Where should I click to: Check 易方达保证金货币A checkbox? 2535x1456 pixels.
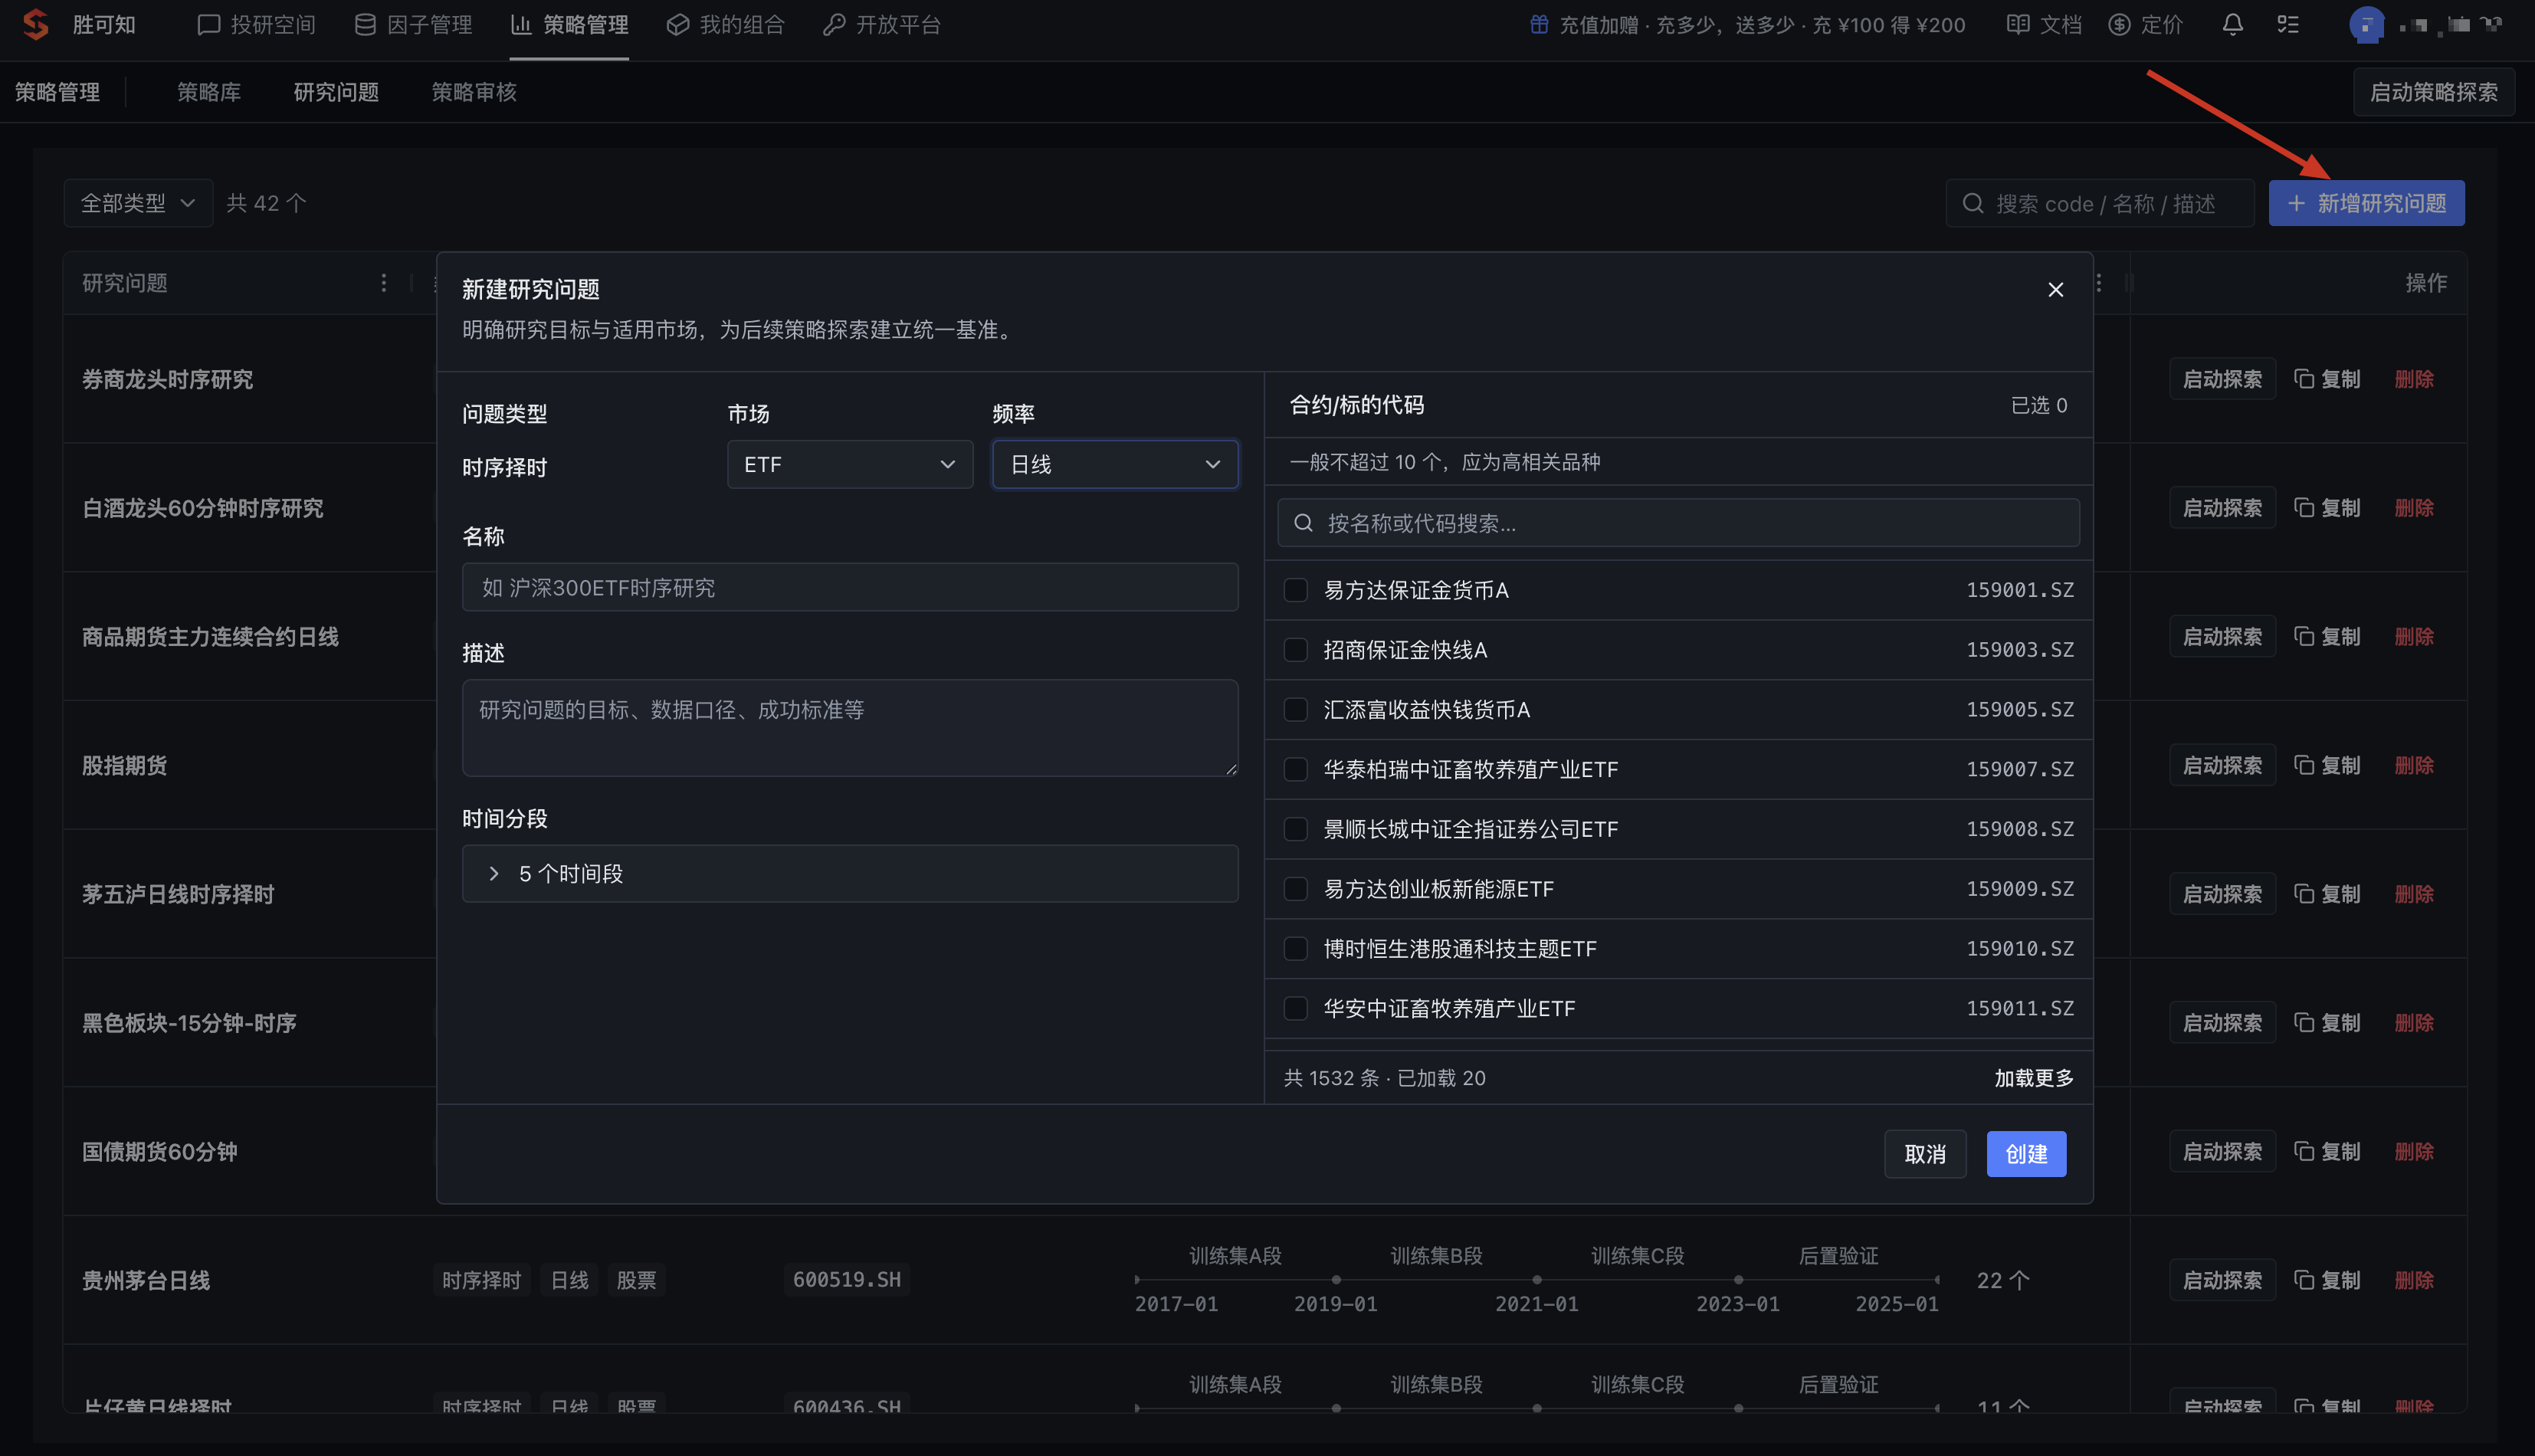point(1295,590)
